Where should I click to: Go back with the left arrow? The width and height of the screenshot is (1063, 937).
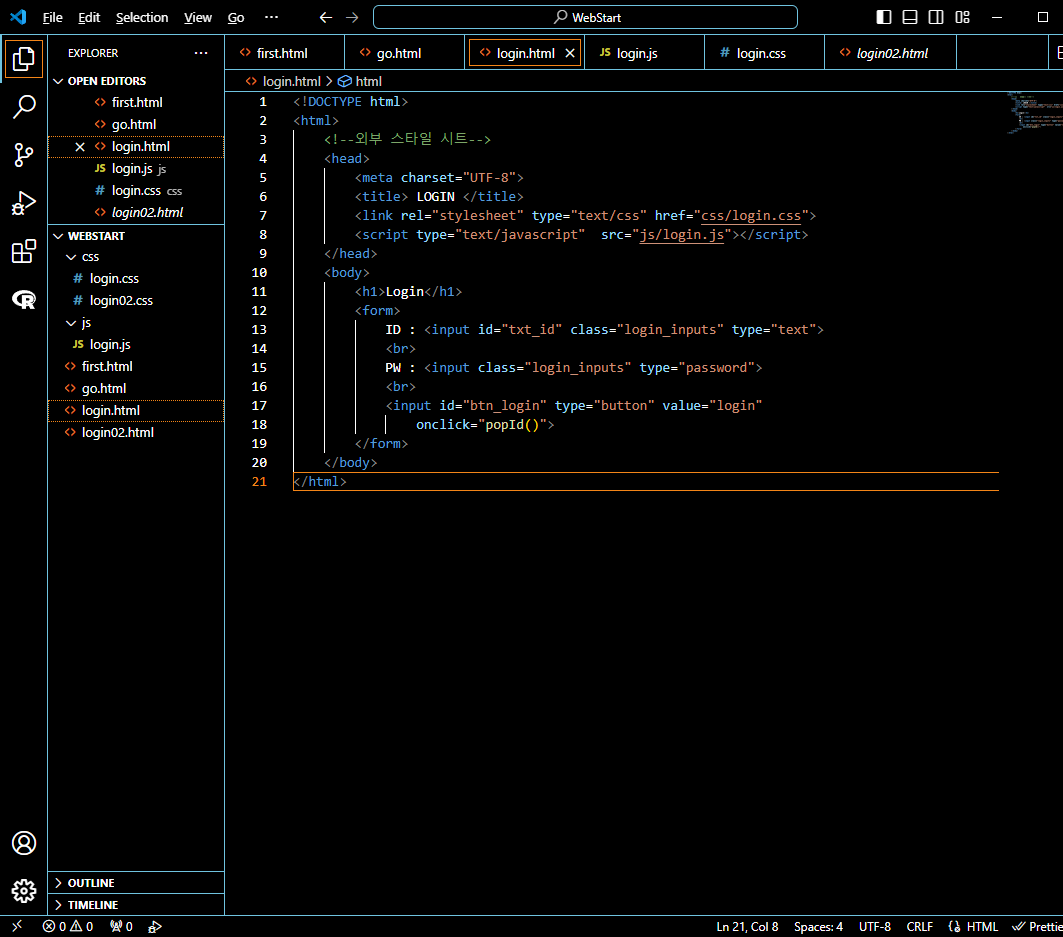pos(326,18)
